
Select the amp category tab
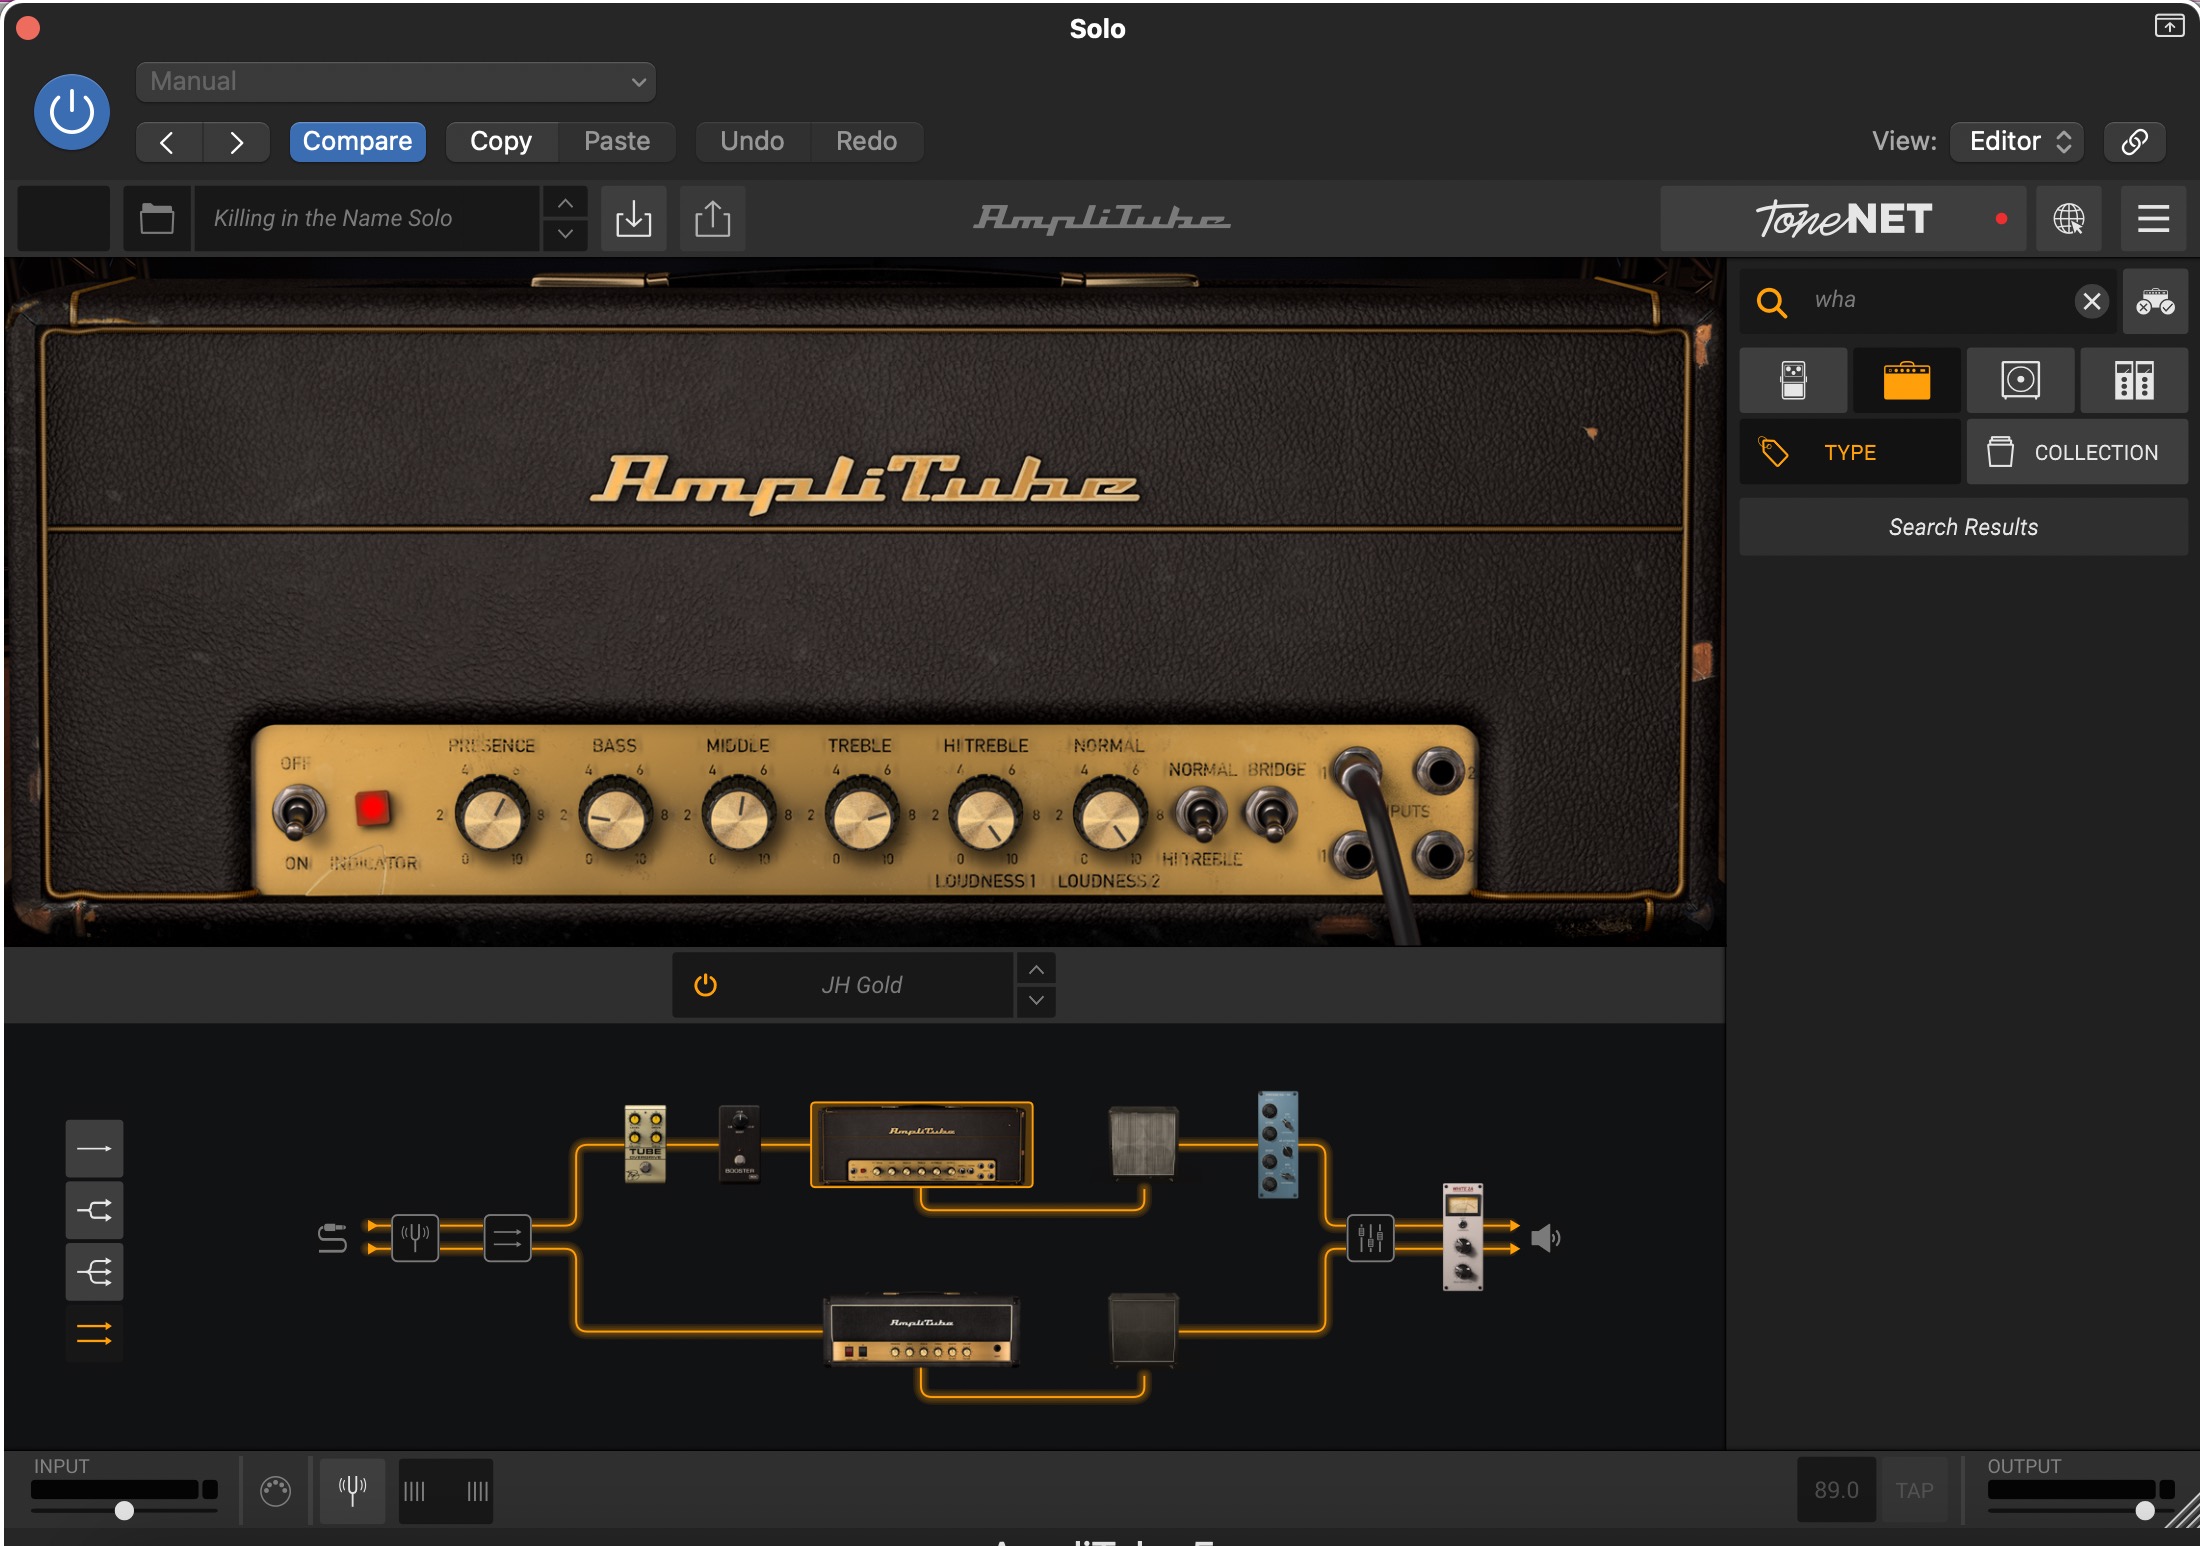pyautogui.click(x=1907, y=381)
